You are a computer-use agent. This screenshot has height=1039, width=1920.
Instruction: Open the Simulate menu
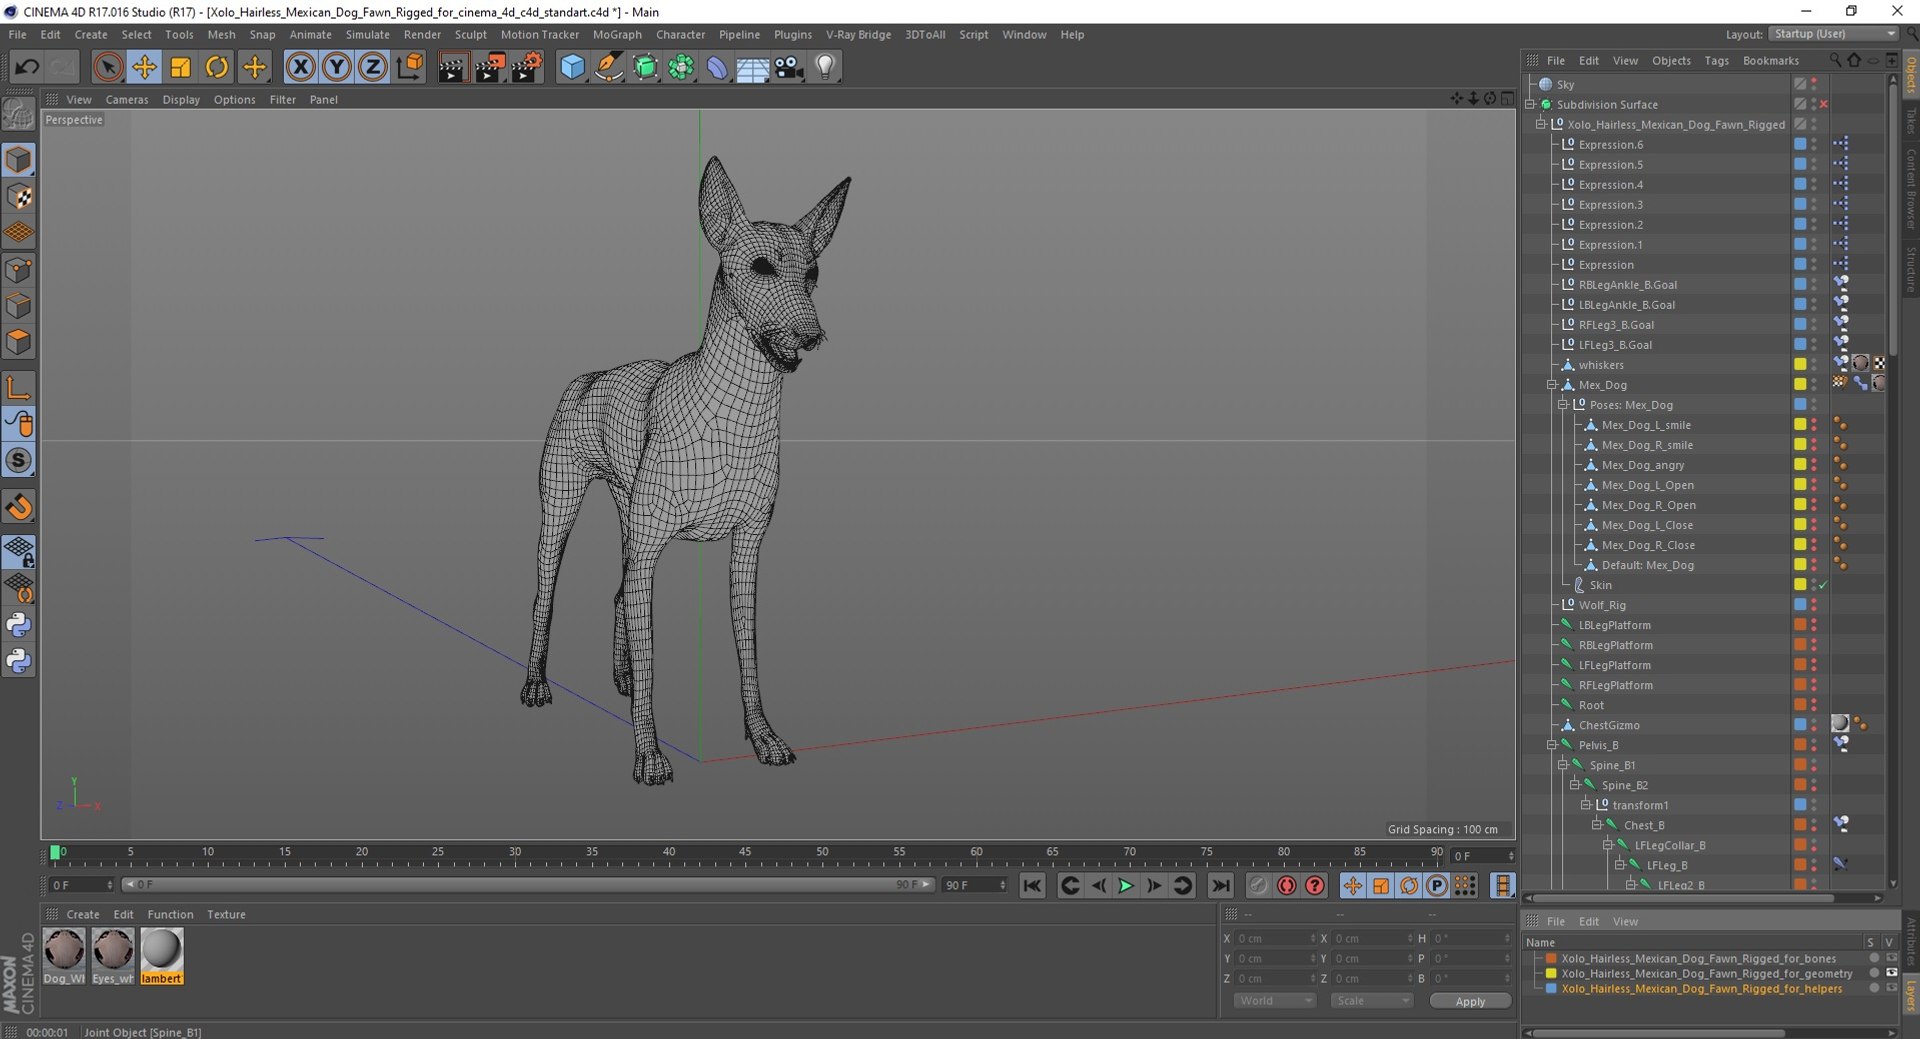367,34
